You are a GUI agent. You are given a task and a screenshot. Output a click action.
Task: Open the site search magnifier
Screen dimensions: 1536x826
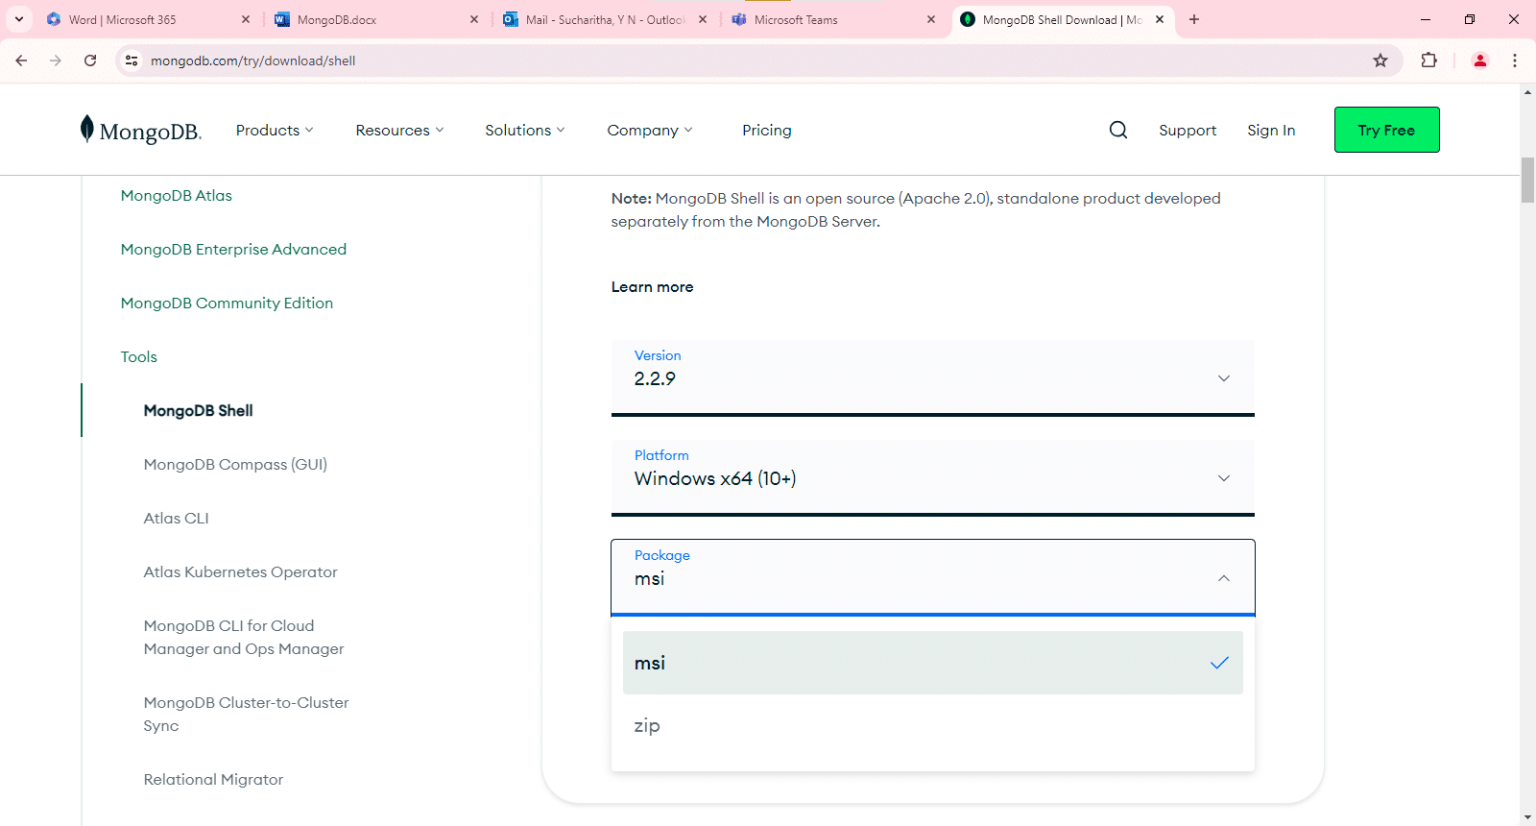1117,129
